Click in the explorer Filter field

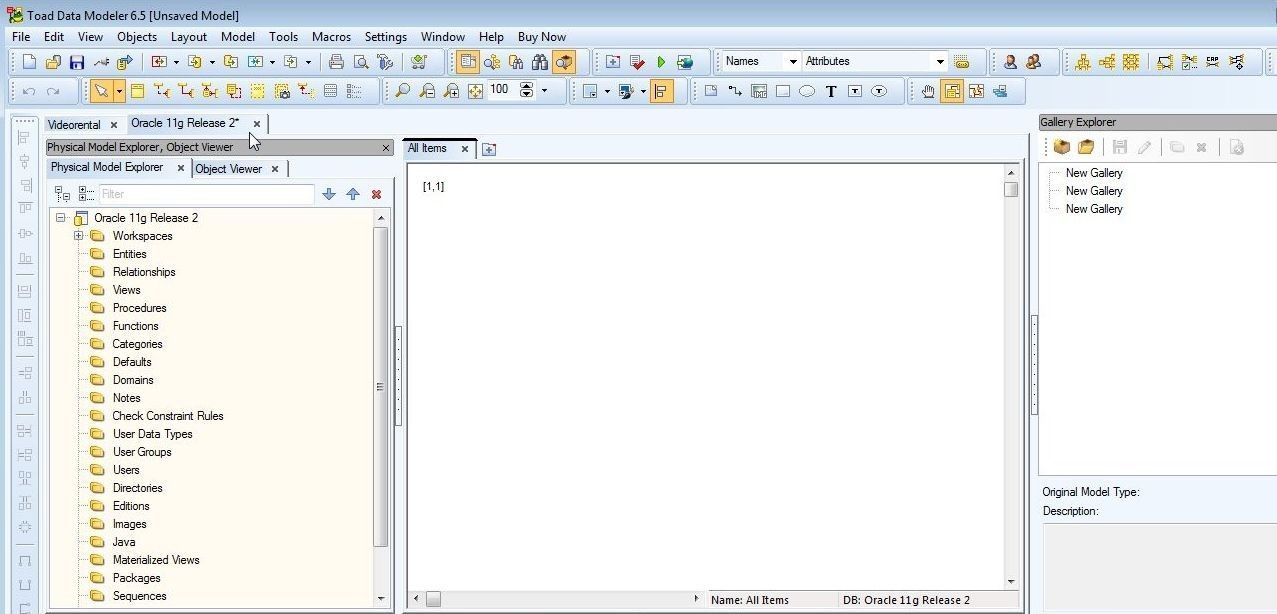pos(205,194)
